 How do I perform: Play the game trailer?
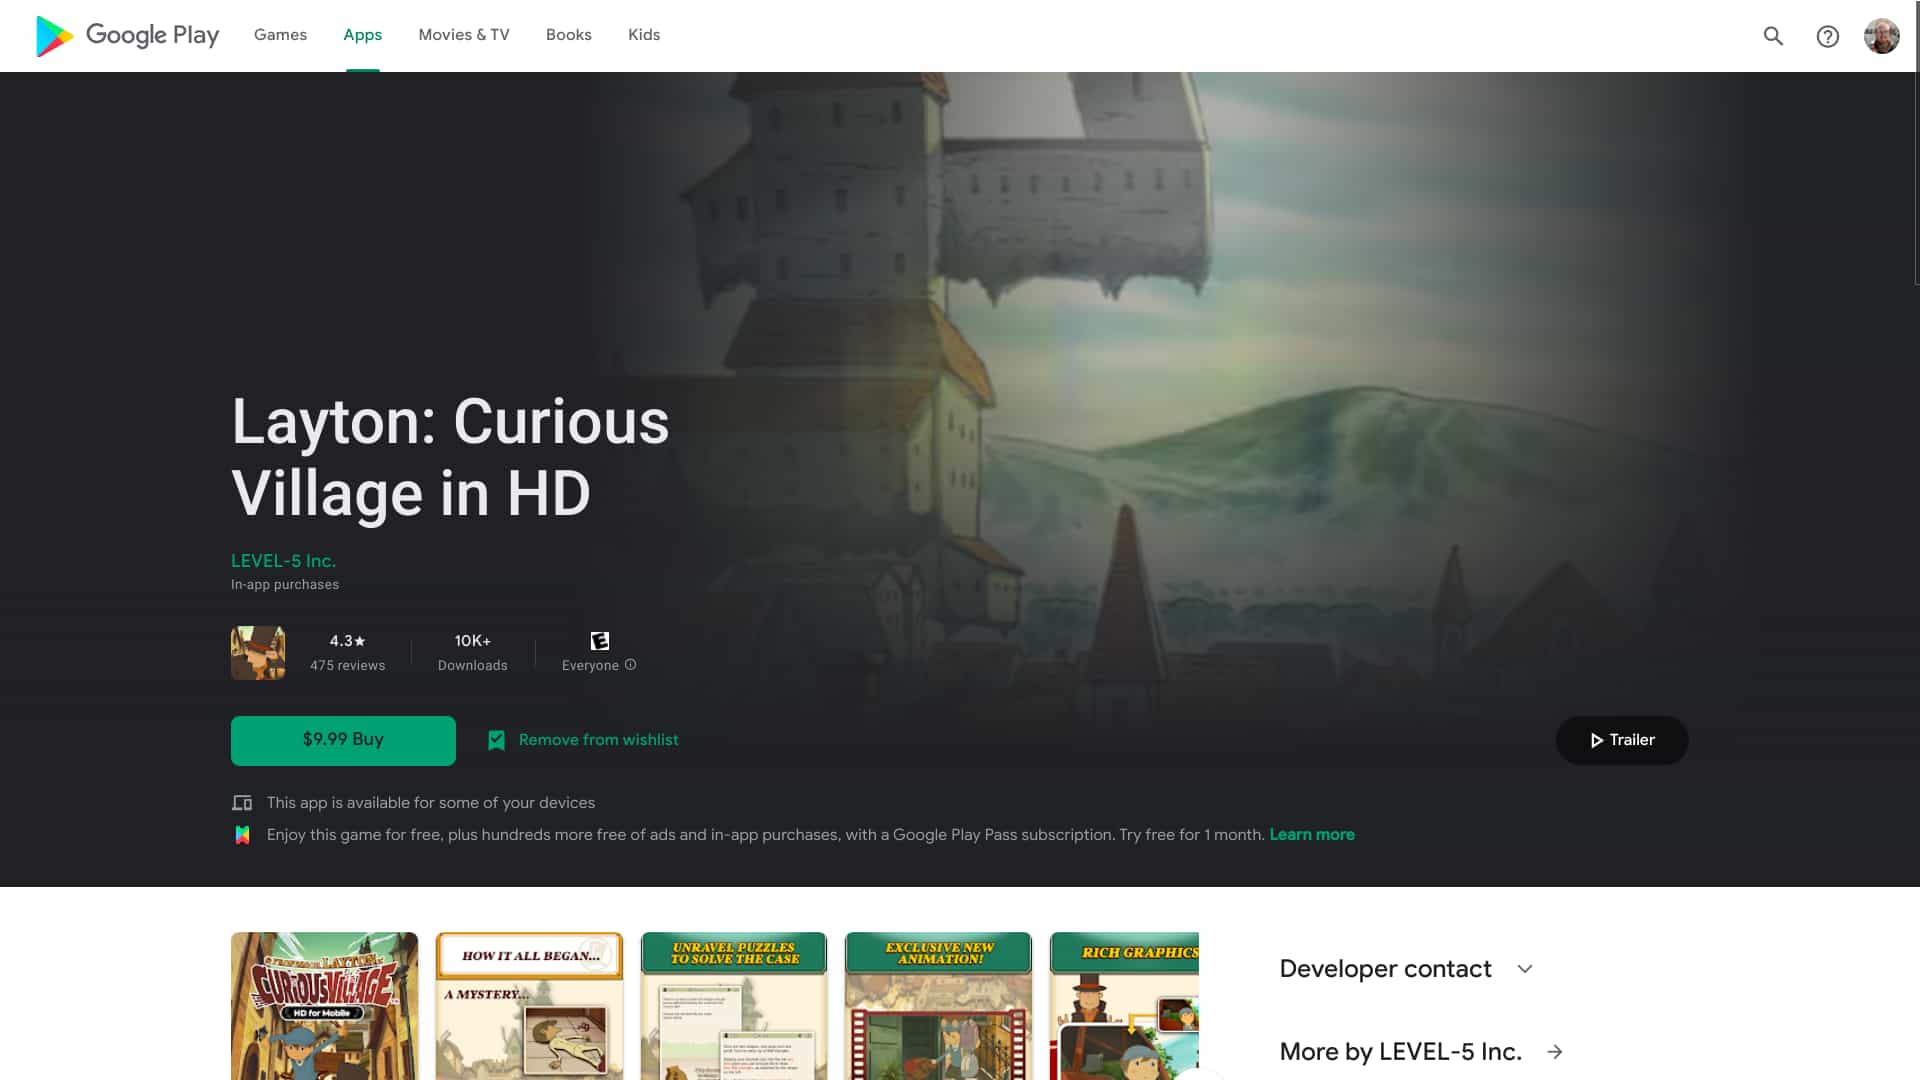coord(1621,740)
